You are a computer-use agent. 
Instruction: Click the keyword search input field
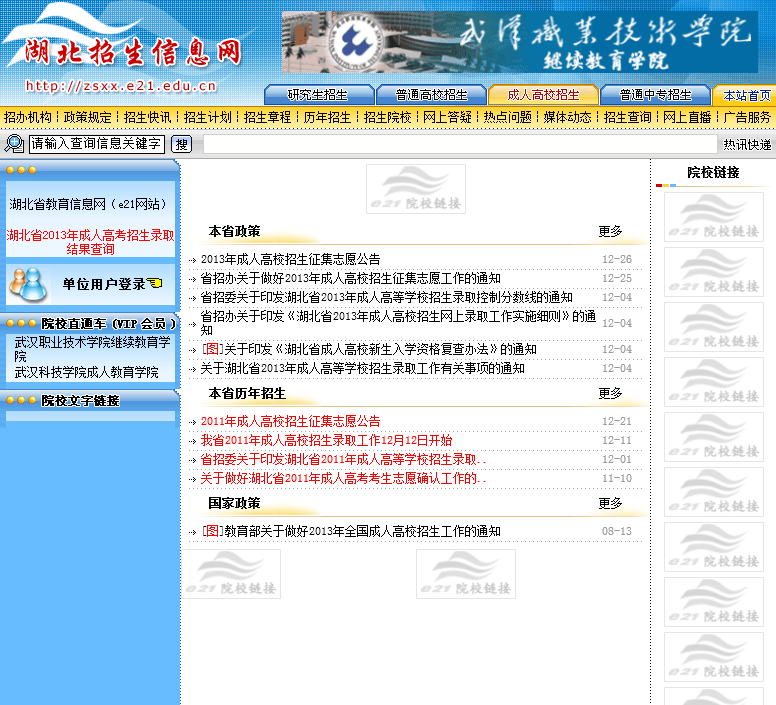click(97, 144)
